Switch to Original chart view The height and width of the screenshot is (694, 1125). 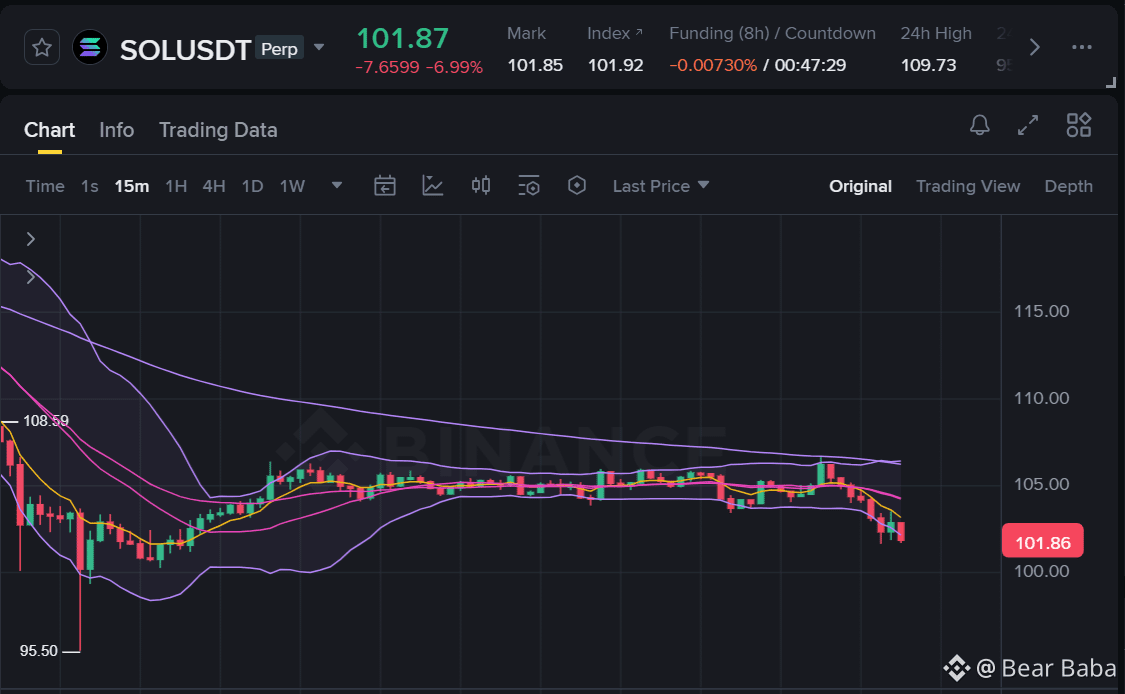tap(860, 187)
